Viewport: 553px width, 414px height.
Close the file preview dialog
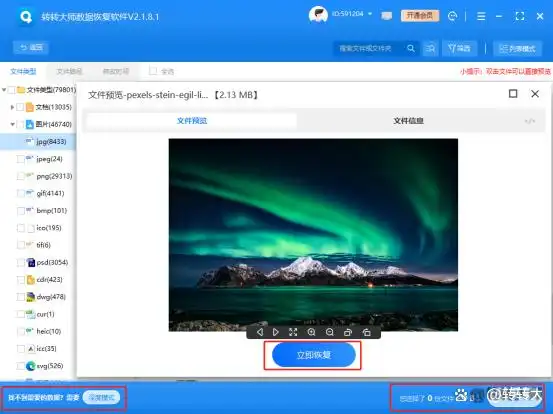pos(535,93)
